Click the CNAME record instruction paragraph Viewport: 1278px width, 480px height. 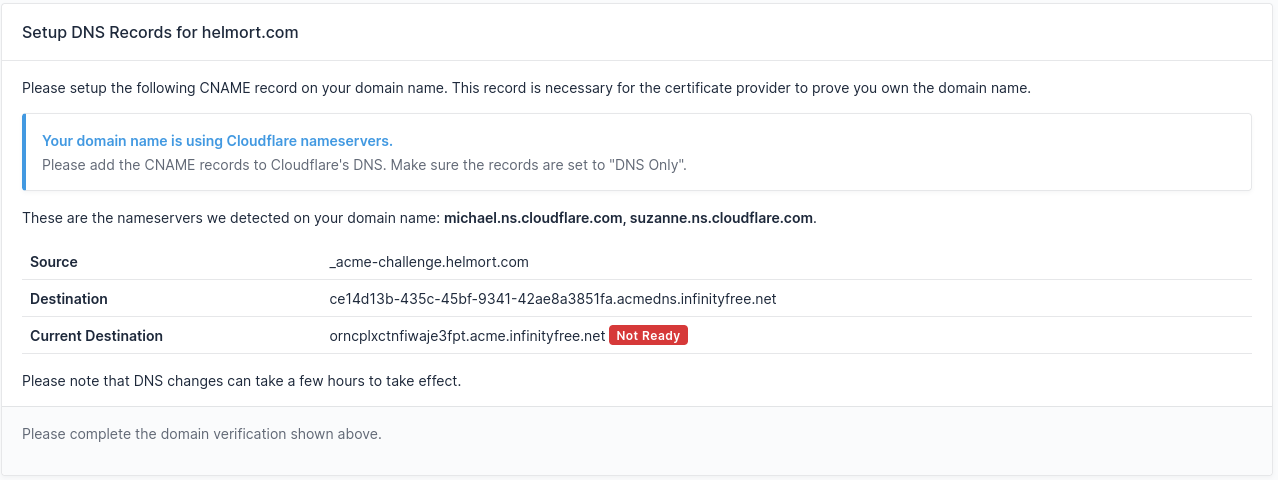click(526, 88)
